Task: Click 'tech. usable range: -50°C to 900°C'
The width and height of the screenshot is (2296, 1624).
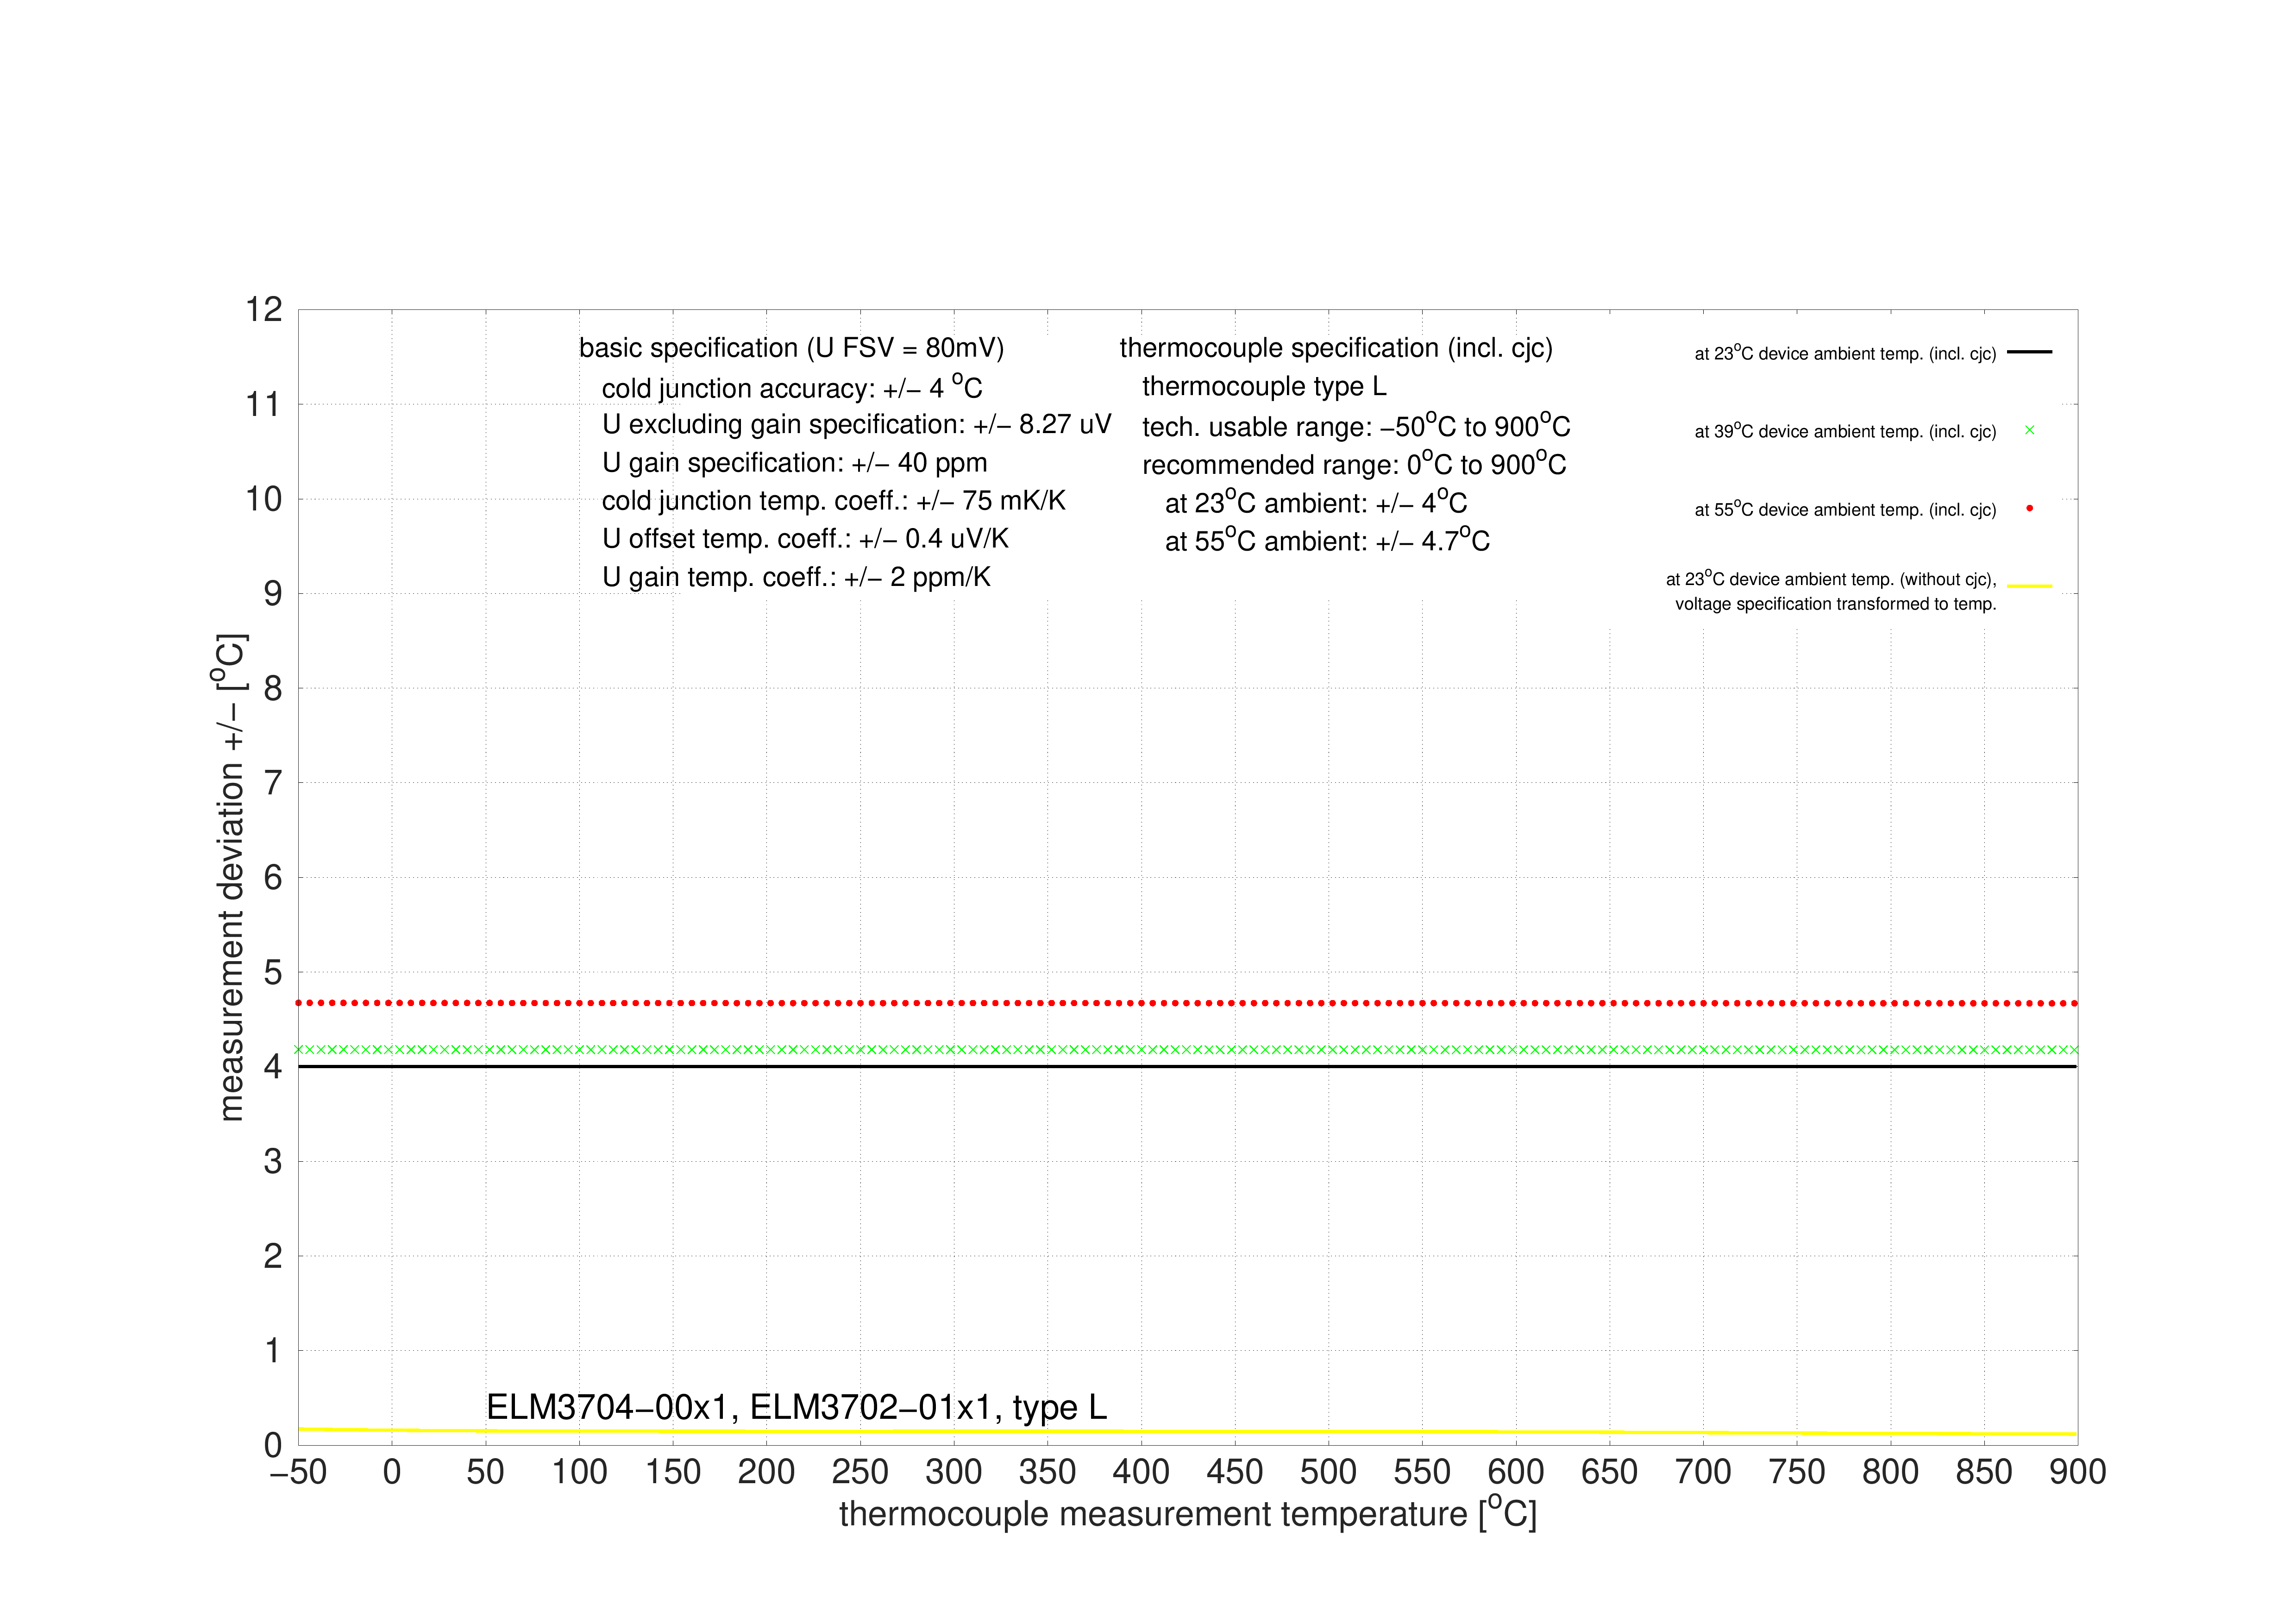Action: tap(1356, 426)
